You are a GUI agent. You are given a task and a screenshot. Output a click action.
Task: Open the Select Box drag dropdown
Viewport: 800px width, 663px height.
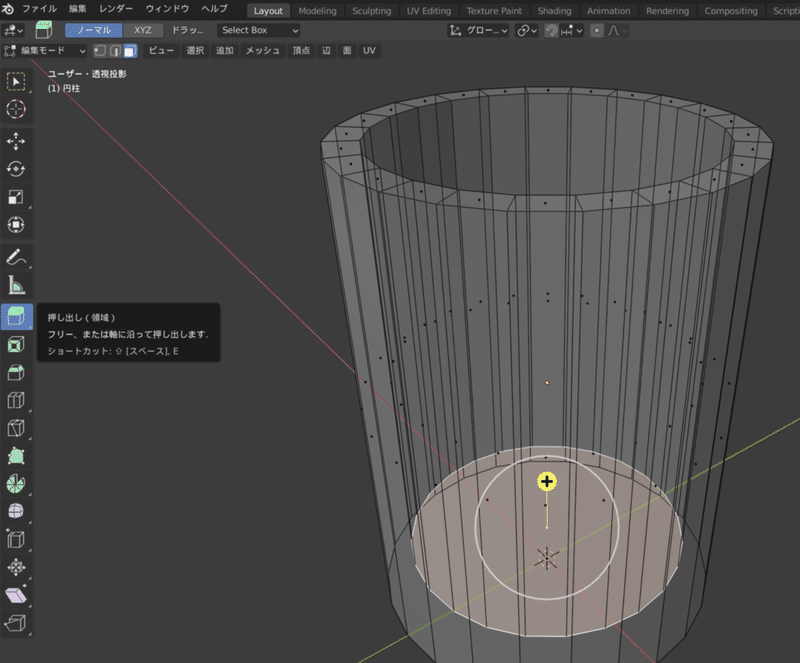(259, 30)
